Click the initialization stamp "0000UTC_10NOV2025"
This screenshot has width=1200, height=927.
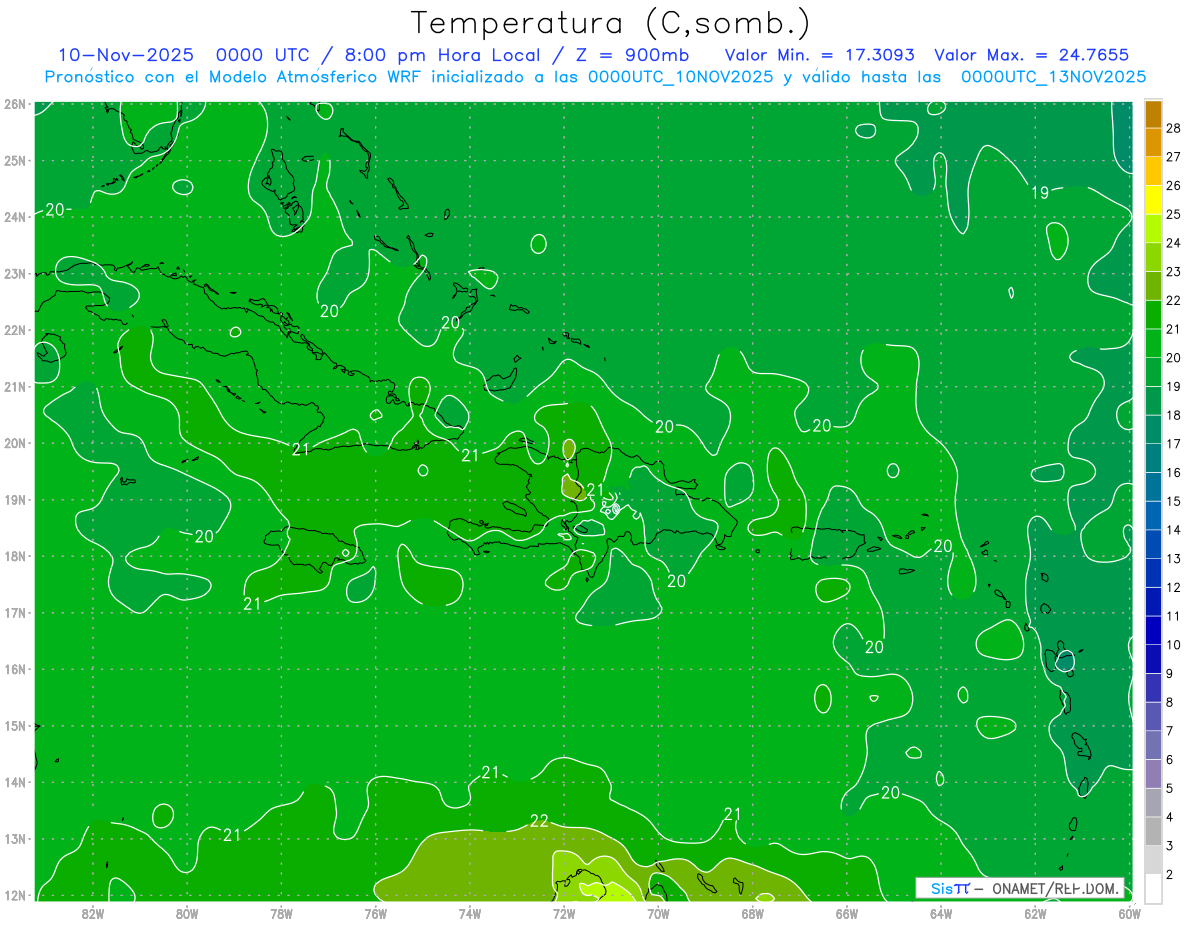coord(680,77)
